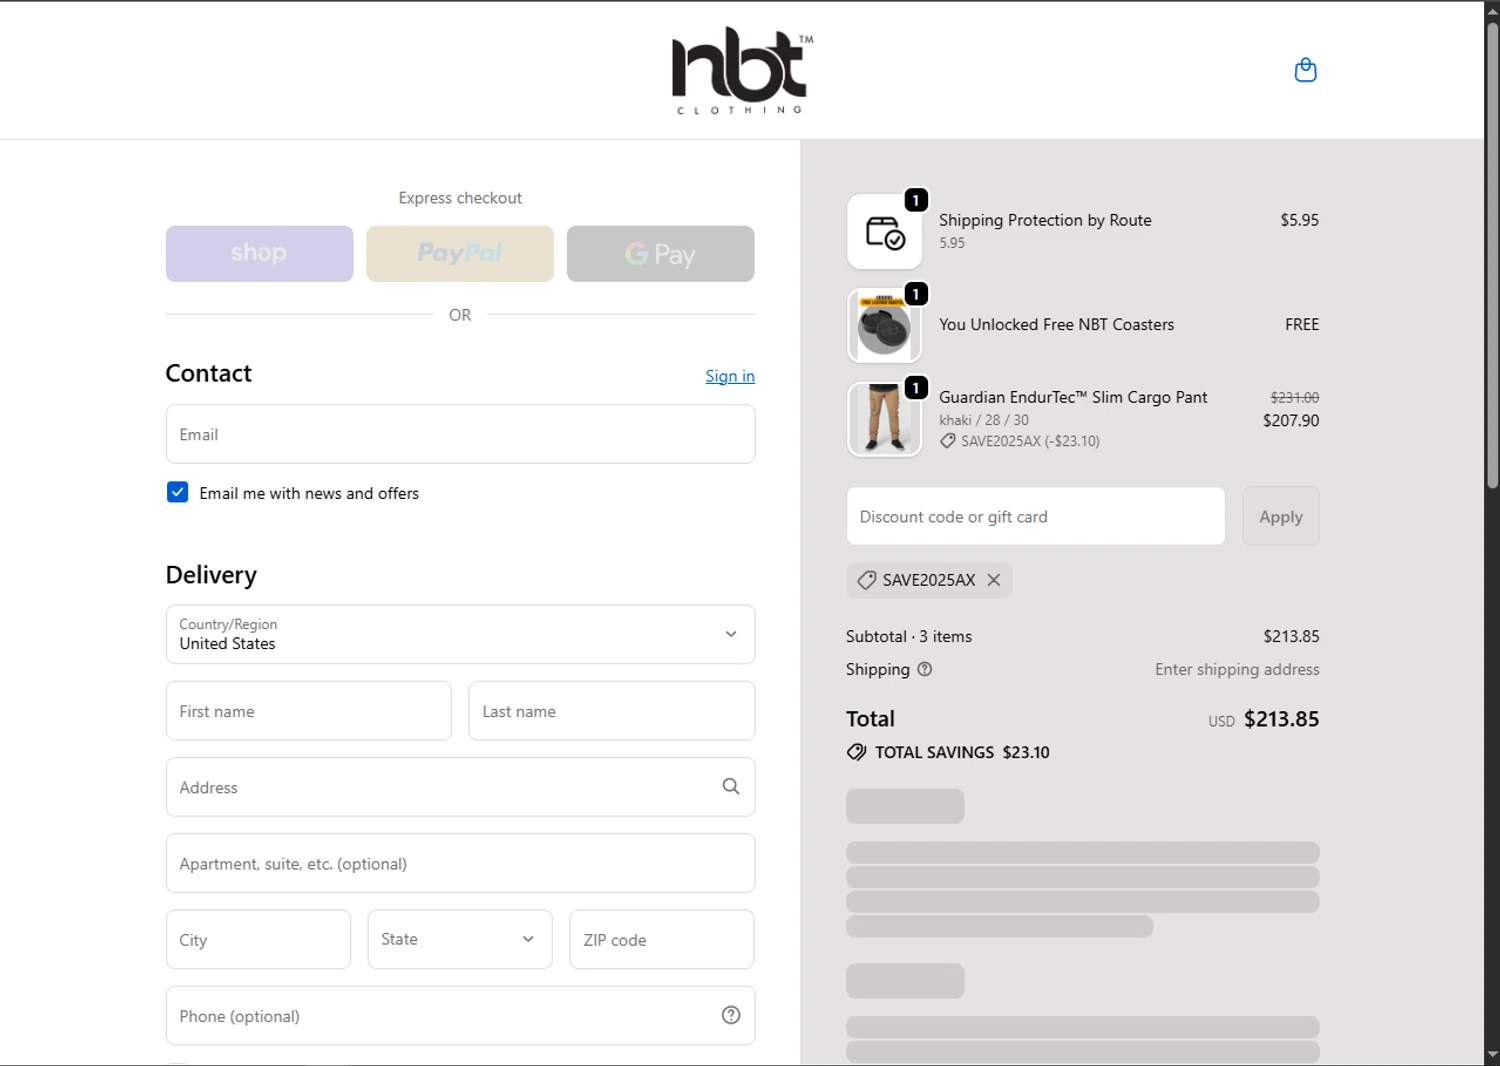This screenshot has height=1066, width=1500.
Task: Pay with PayPal express checkout
Action: pos(460,253)
